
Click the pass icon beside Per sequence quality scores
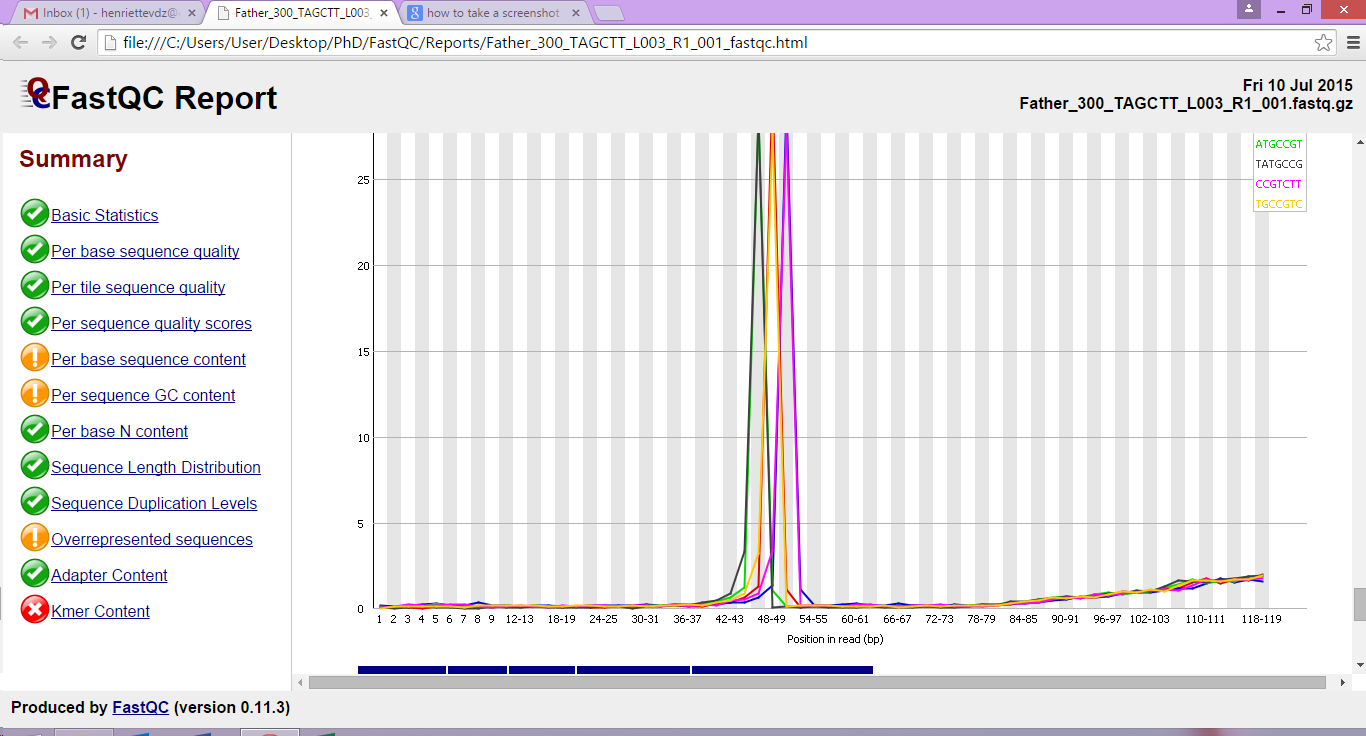(34, 322)
